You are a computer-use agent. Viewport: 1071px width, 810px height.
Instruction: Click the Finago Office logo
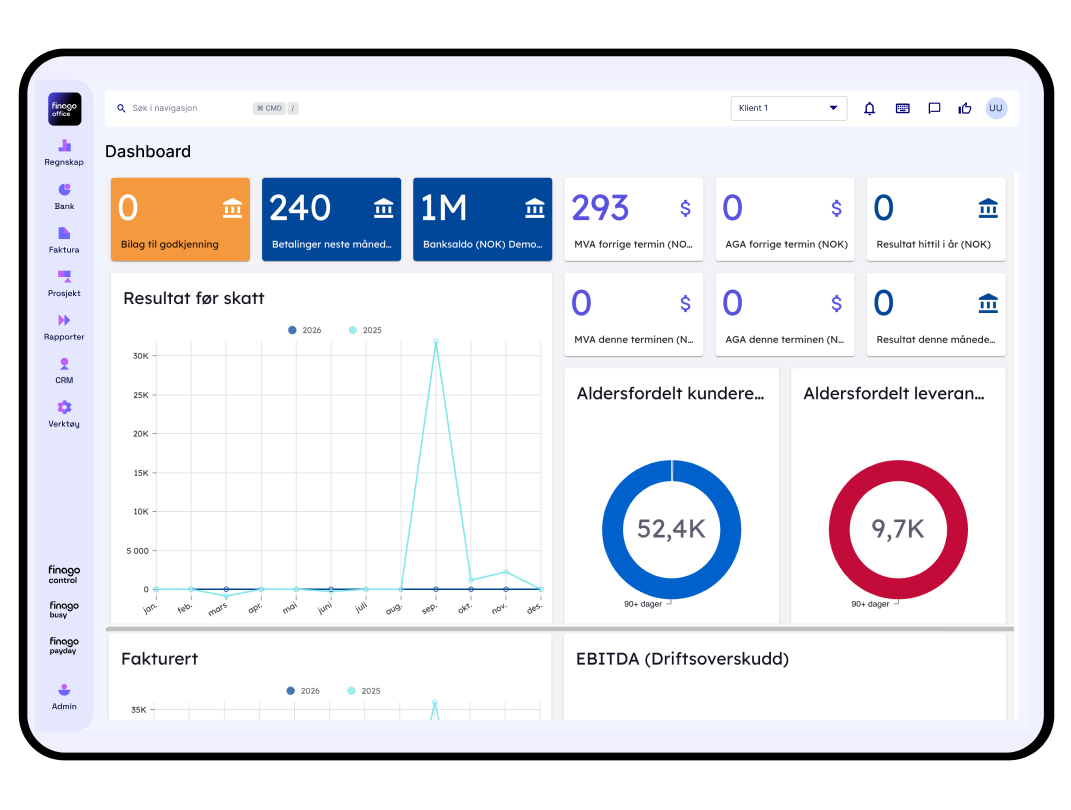point(63,109)
